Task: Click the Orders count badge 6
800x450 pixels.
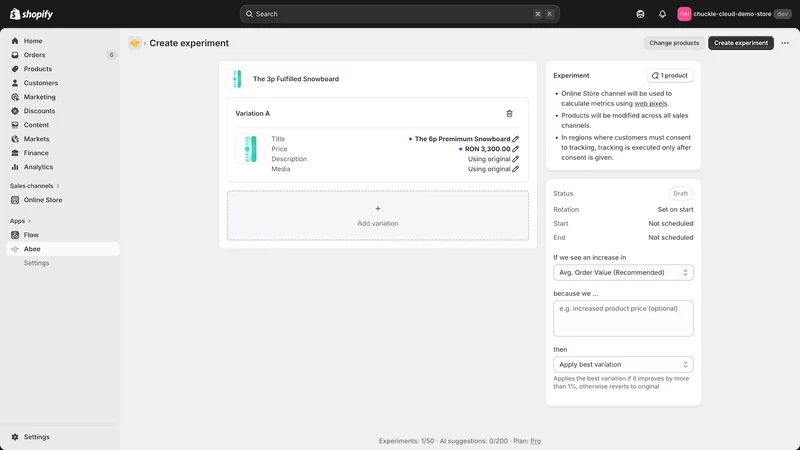Action: click(x=111, y=55)
